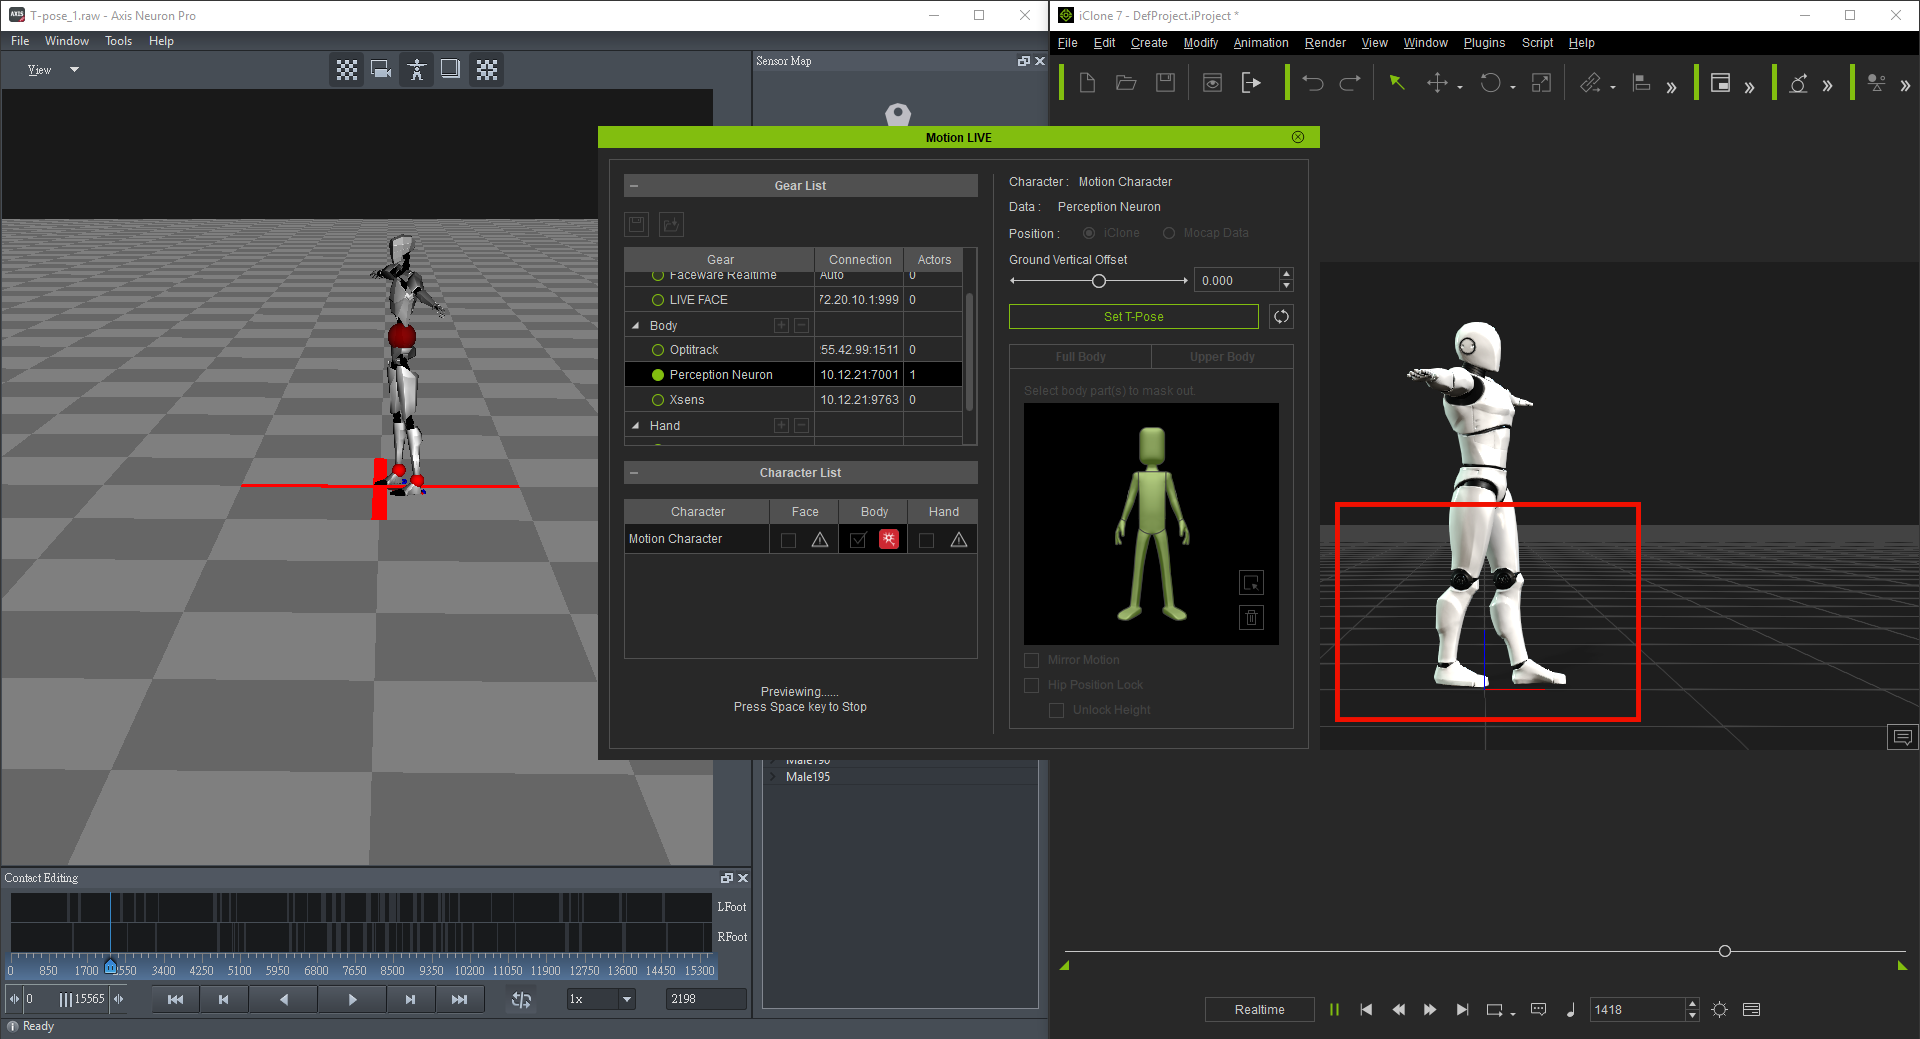Collapse the Hand gear group
The image size is (1920, 1039).
click(x=636, y=426)
